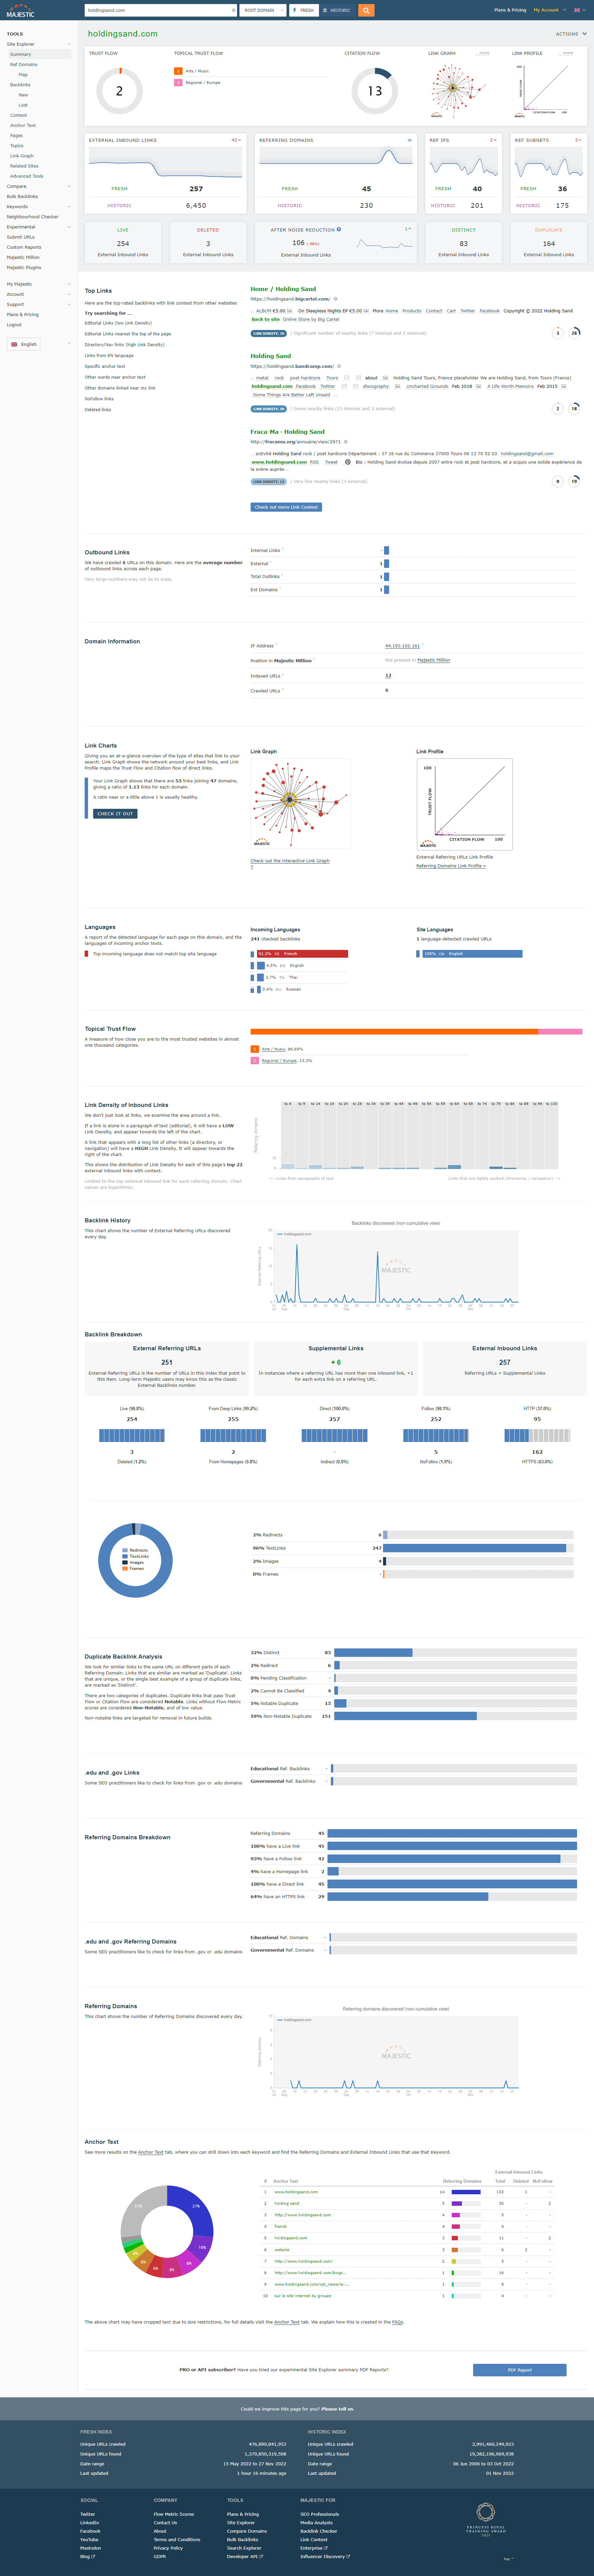
Task: Open the Home / Holding Sand result
Action: [x=283, y=289]
